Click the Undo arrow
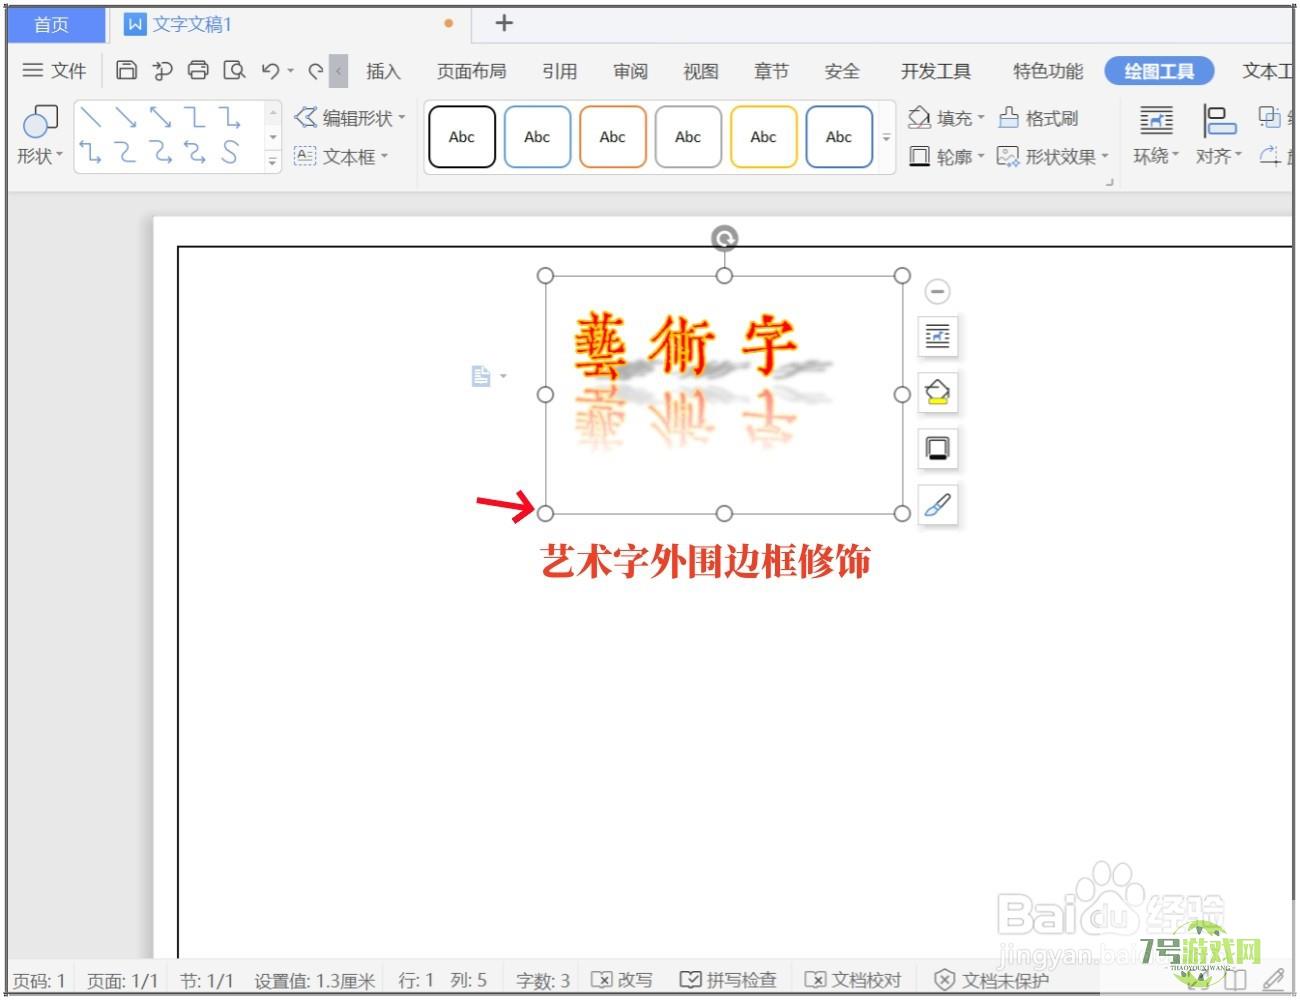The width and height of the screenshot is (1300, 1000). click(270, 70)
